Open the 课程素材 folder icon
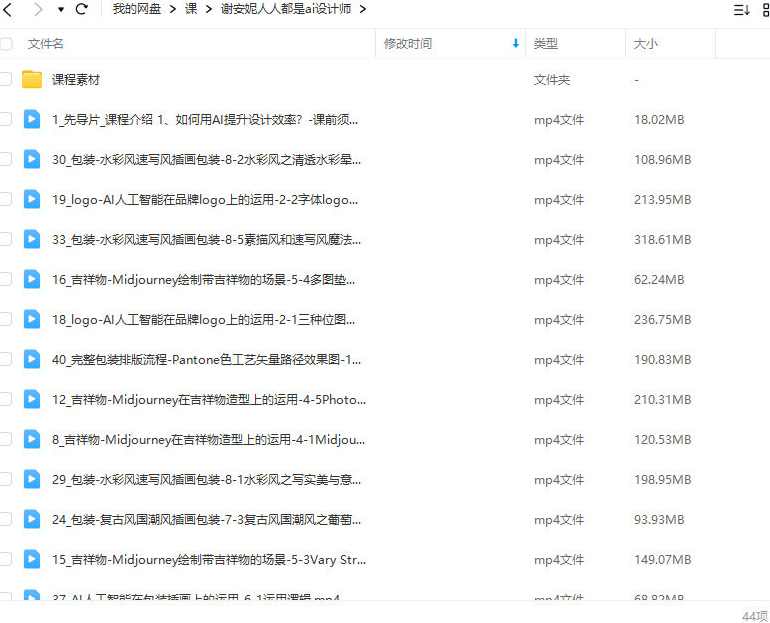The height and width of the screenshot is (623, 770). click(x=32, y=79)
